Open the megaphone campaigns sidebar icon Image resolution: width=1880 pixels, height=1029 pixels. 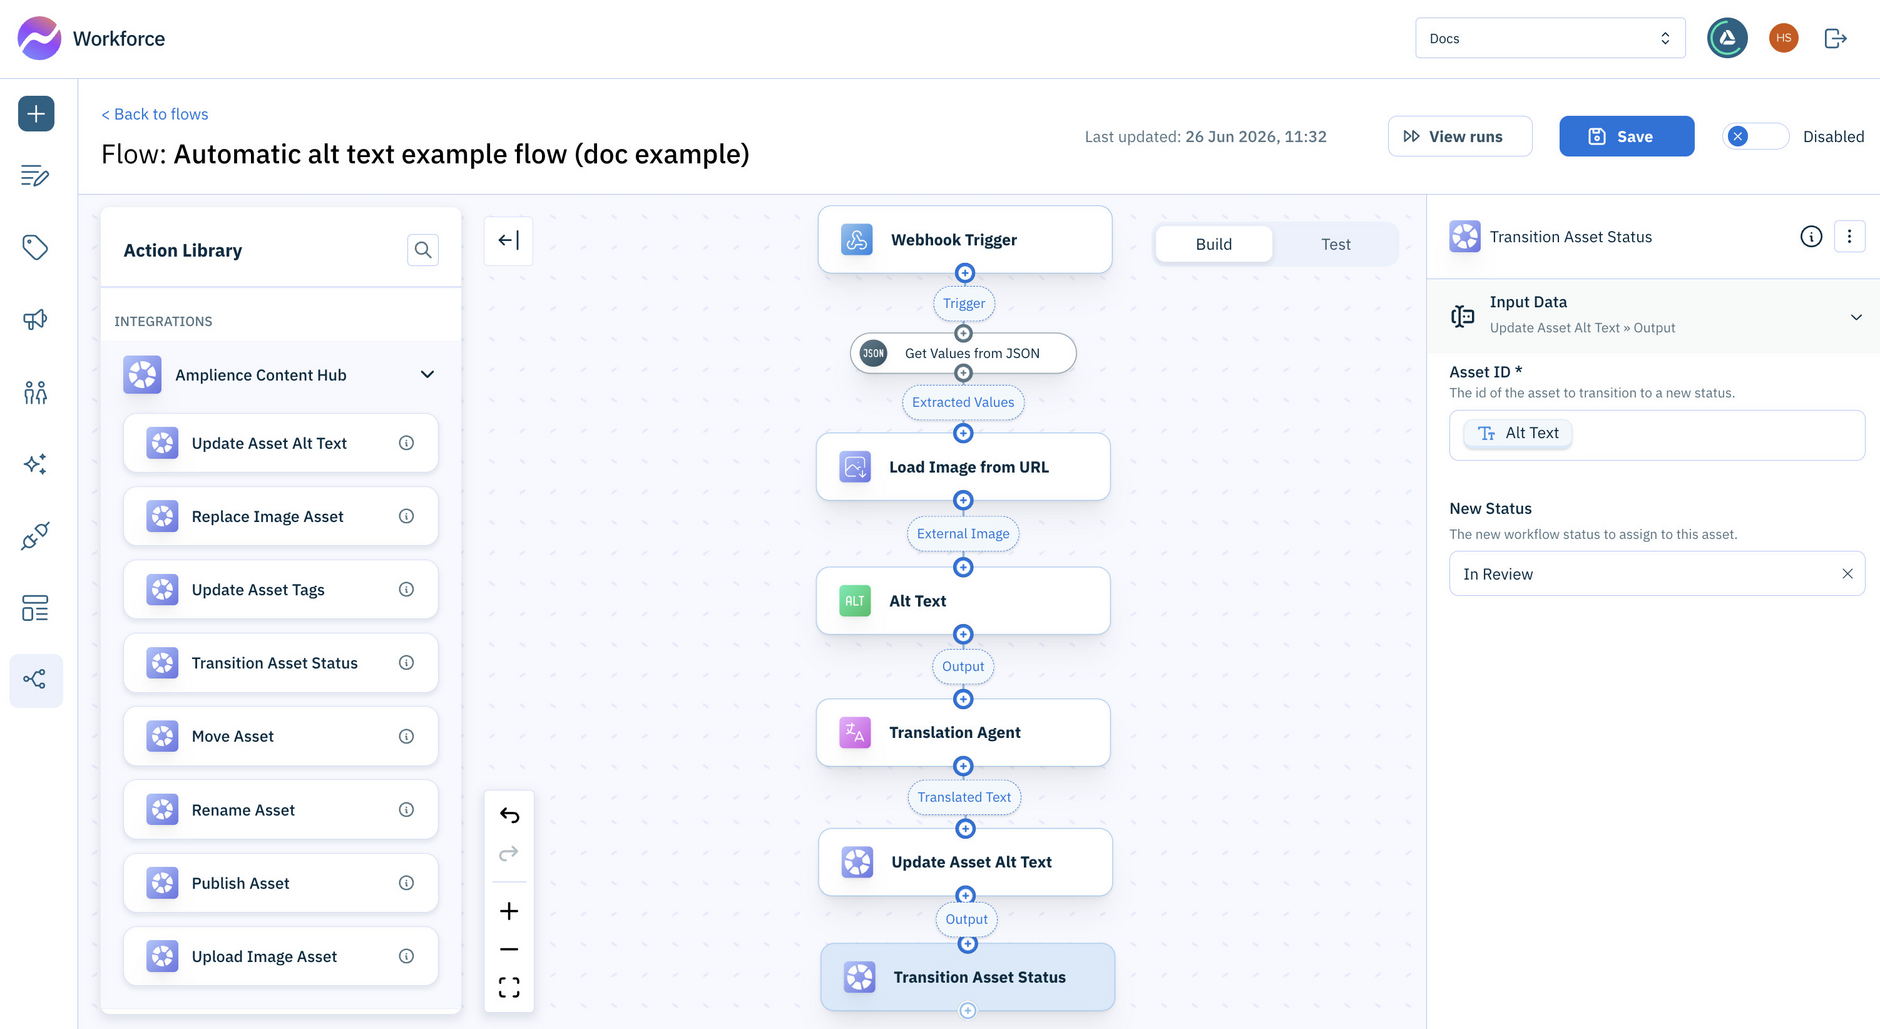(x=35, y=319)
